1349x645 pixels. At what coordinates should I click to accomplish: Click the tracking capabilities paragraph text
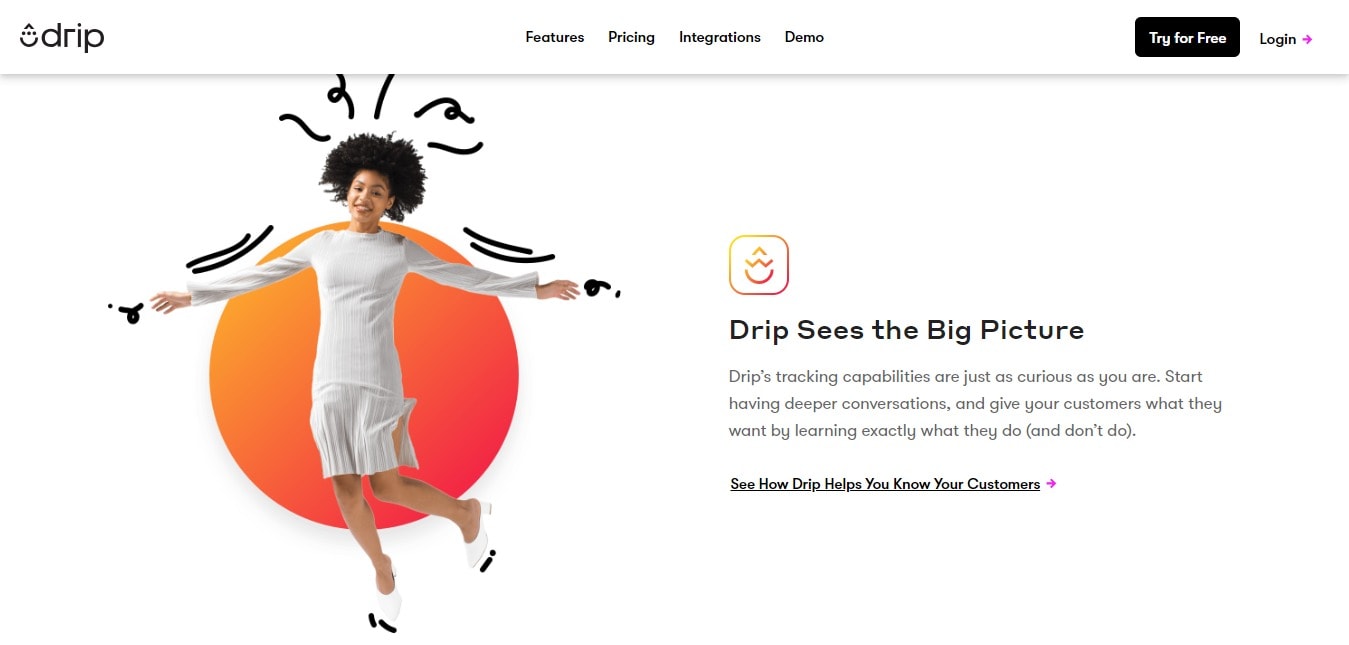click(x=975, y=404)
